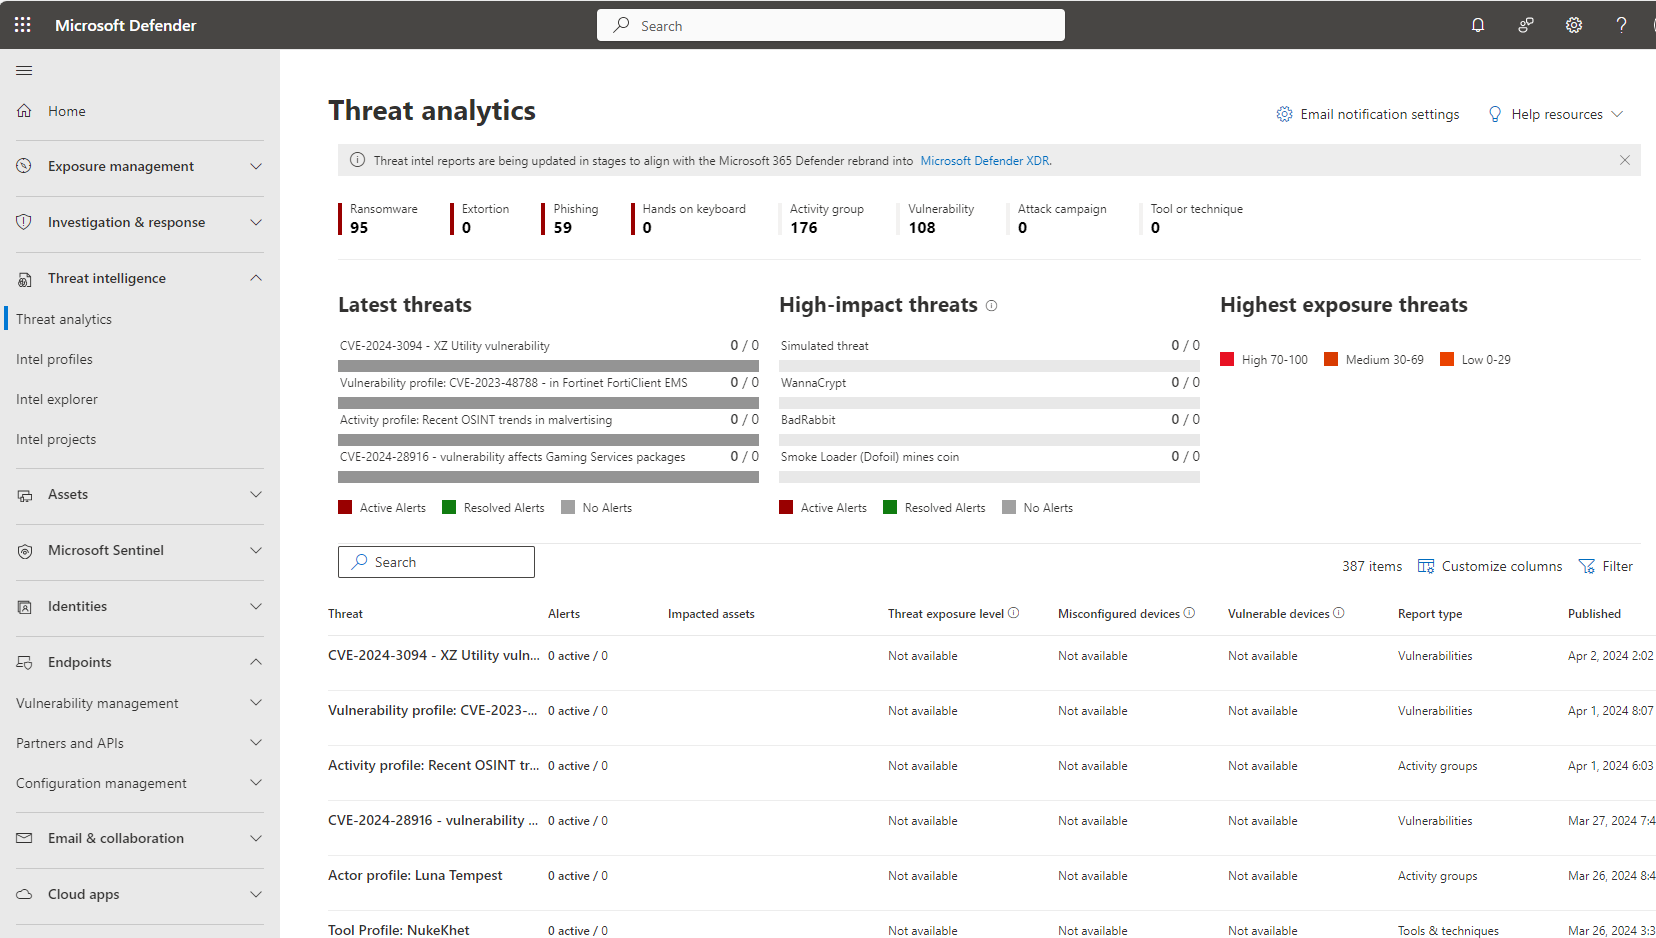Open Intel projects in sidebar
The image size is (1656, 938).
point(56,439)
